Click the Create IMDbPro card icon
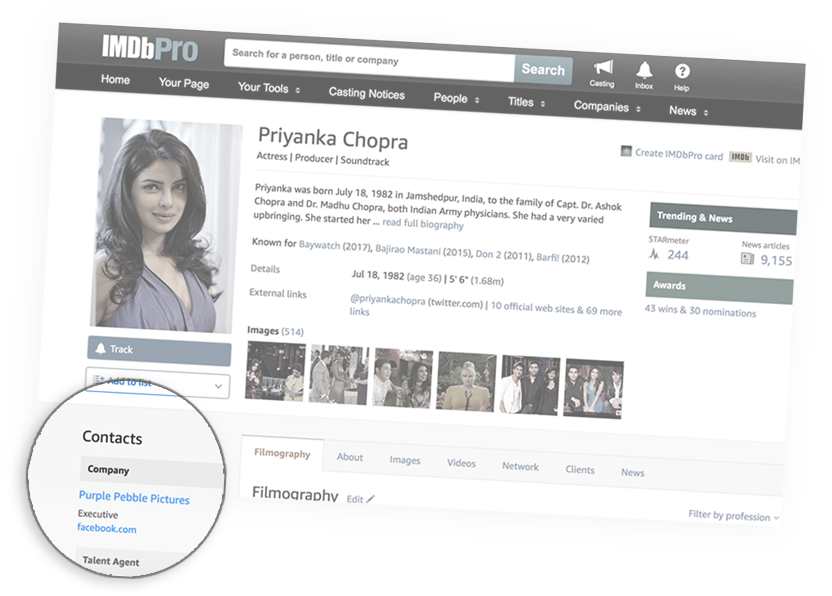 point(626,151)
